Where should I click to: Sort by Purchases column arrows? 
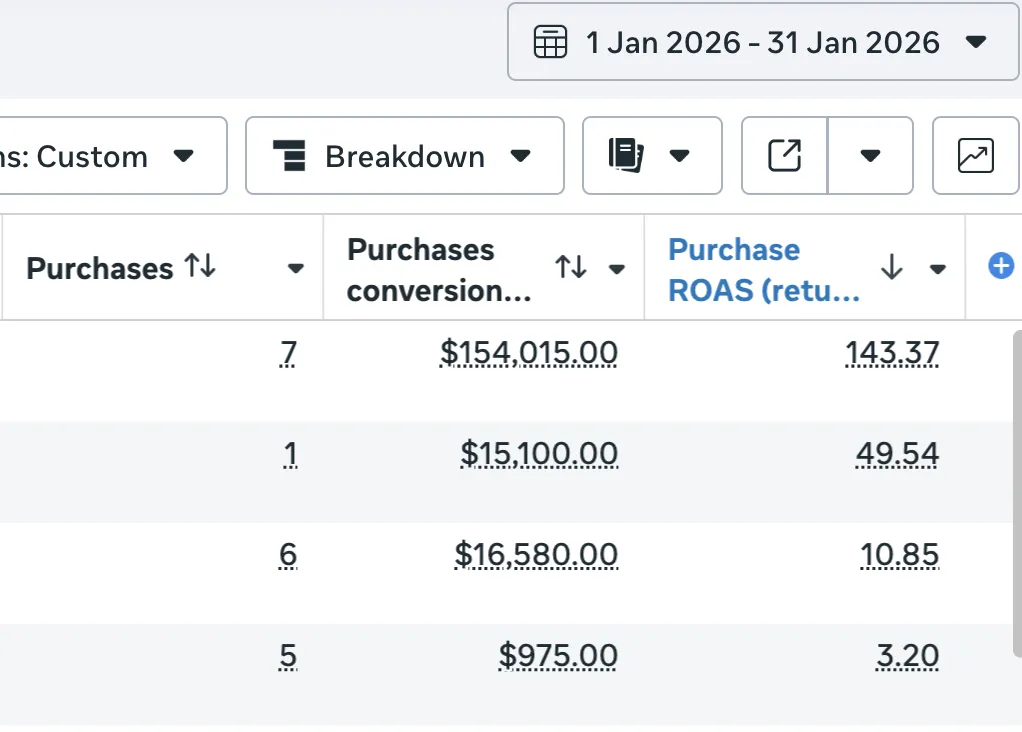click(x=200, y=267)
